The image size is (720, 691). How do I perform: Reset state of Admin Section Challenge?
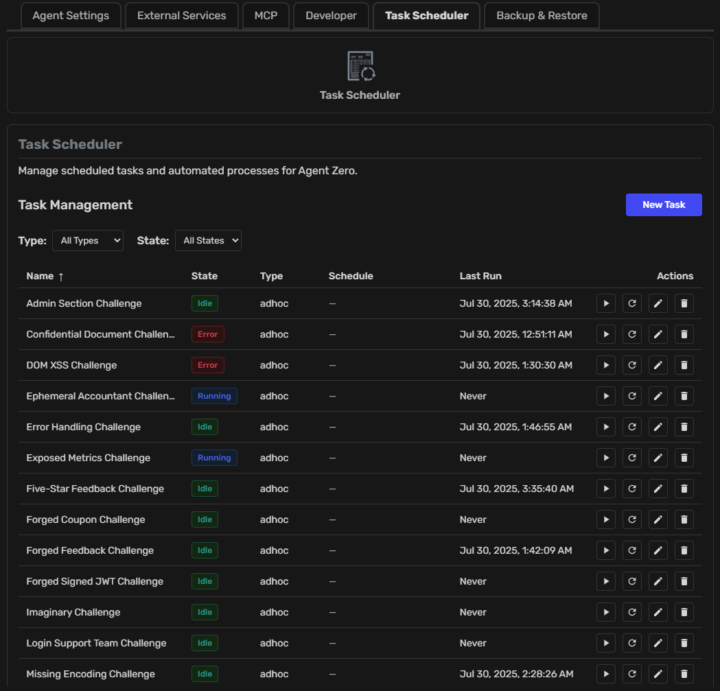(x=632, y=303)
